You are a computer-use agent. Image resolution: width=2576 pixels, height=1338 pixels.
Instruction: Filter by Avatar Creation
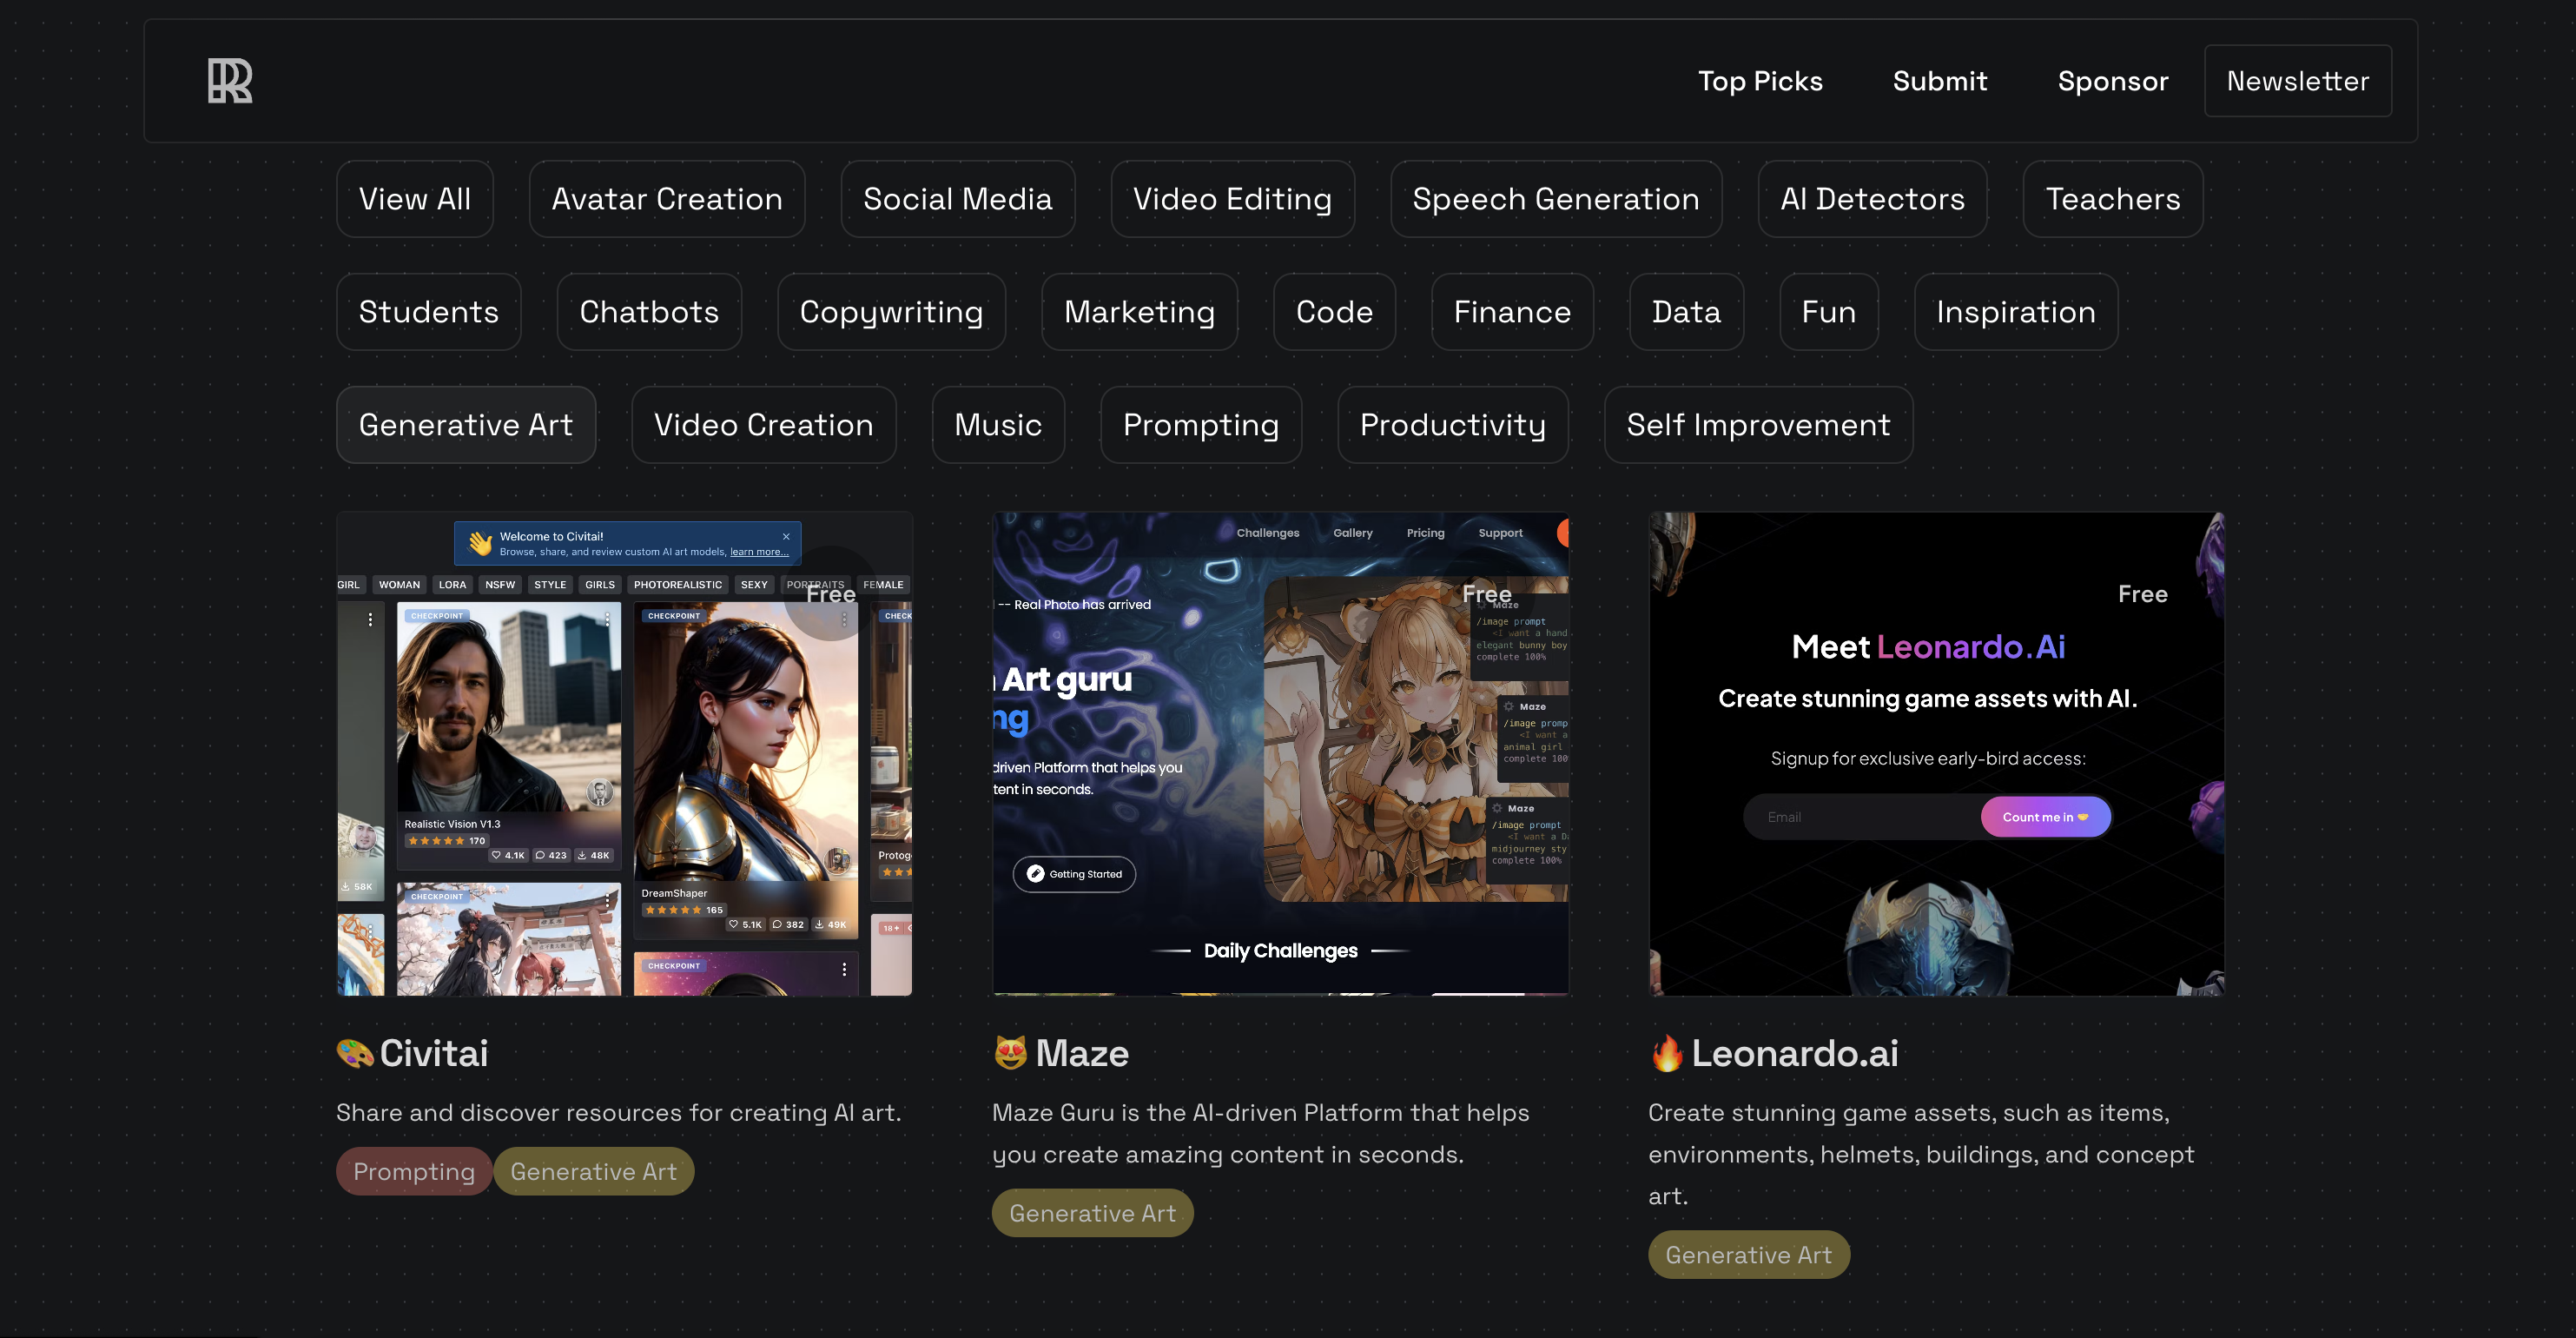tap(667, 199)
